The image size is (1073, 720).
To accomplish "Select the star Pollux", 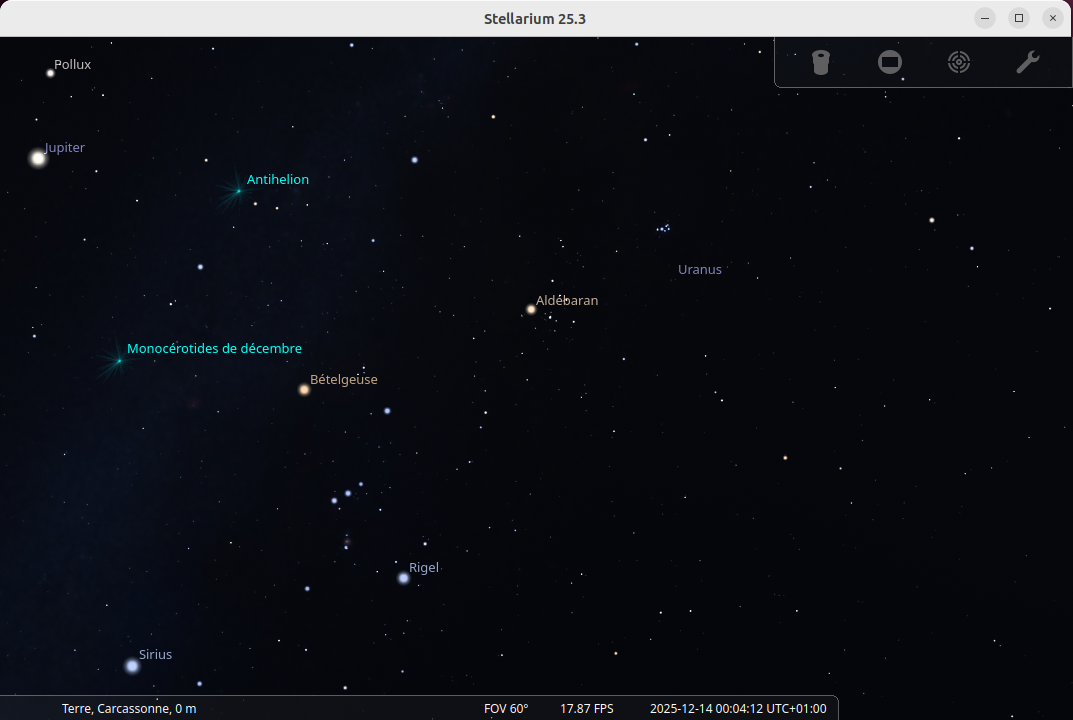I will click(49, 72).
